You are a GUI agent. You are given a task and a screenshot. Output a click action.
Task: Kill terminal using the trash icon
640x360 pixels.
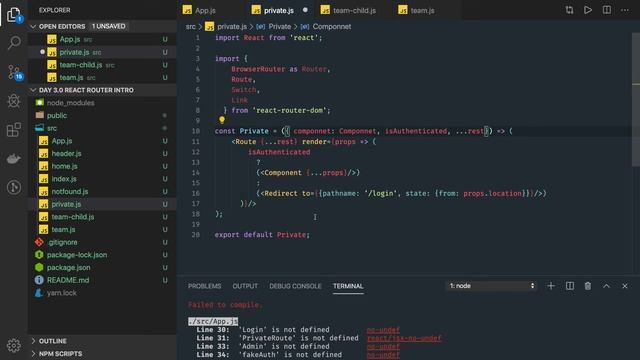(588, 286)
